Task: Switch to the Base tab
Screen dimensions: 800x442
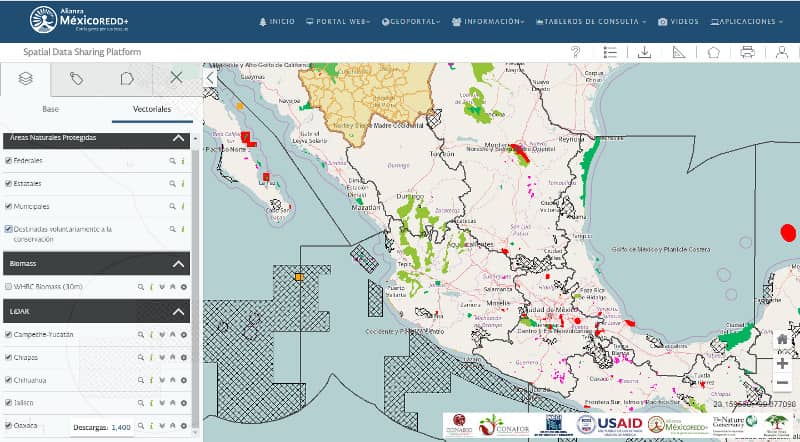Action: pos(50,108)
